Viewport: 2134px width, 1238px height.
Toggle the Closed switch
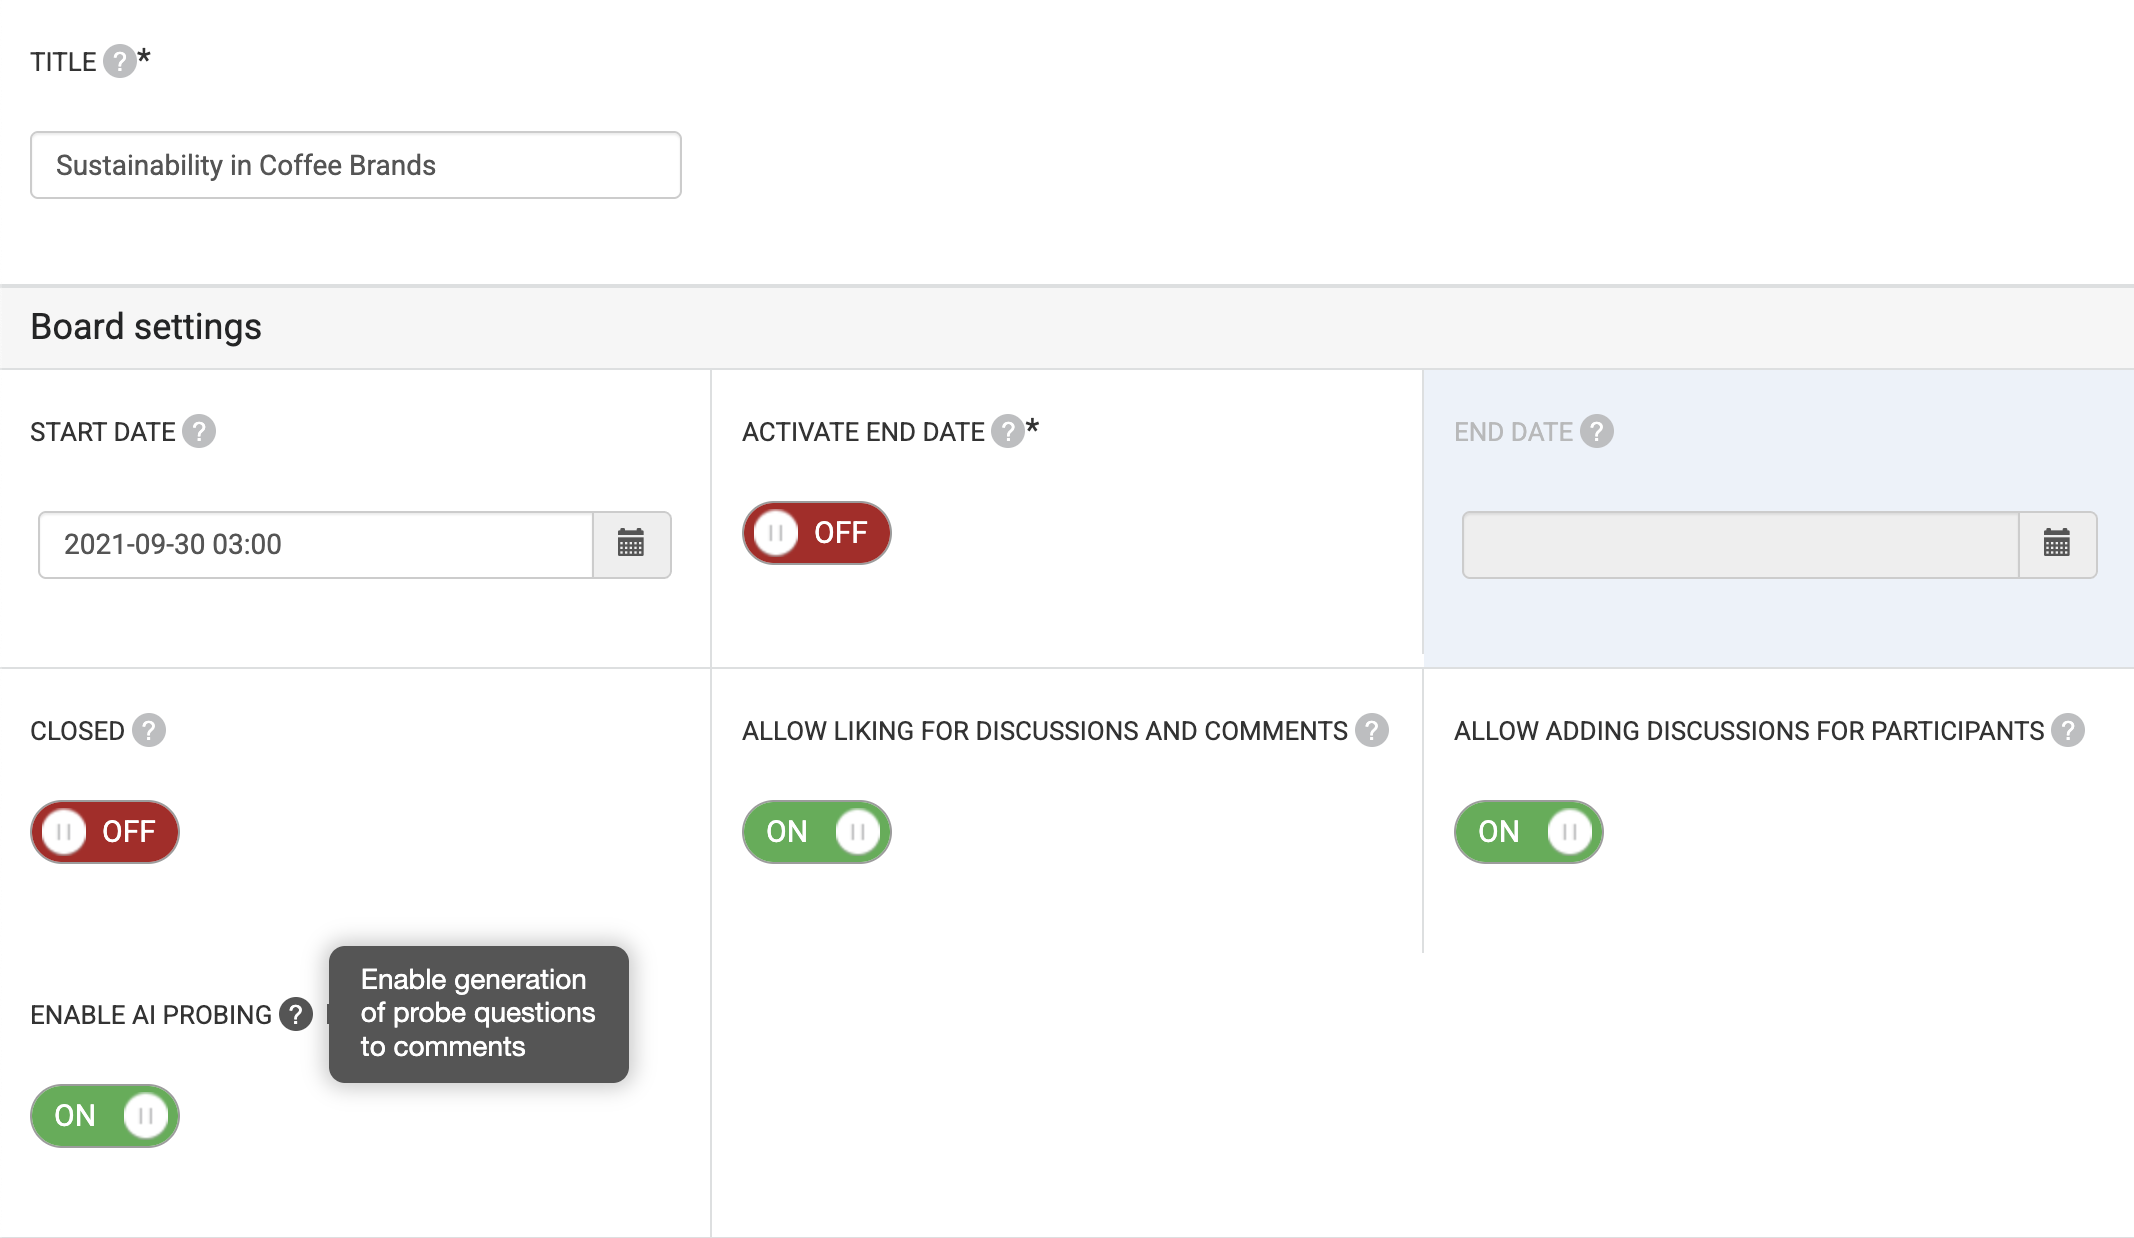[x=105, y=832]
